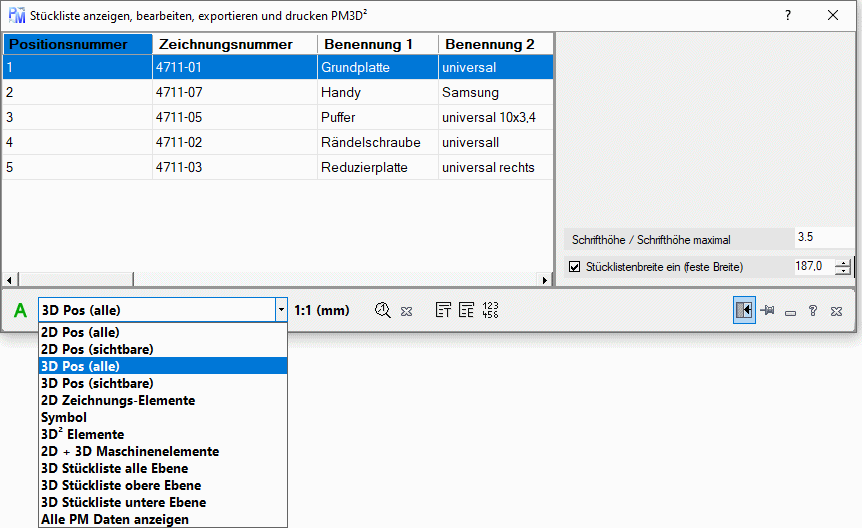The image size is (862, 528).
Task: Toggle Stücklistenbreite ein (feste Breite) checkbox
Action: [x=574, y=267]
